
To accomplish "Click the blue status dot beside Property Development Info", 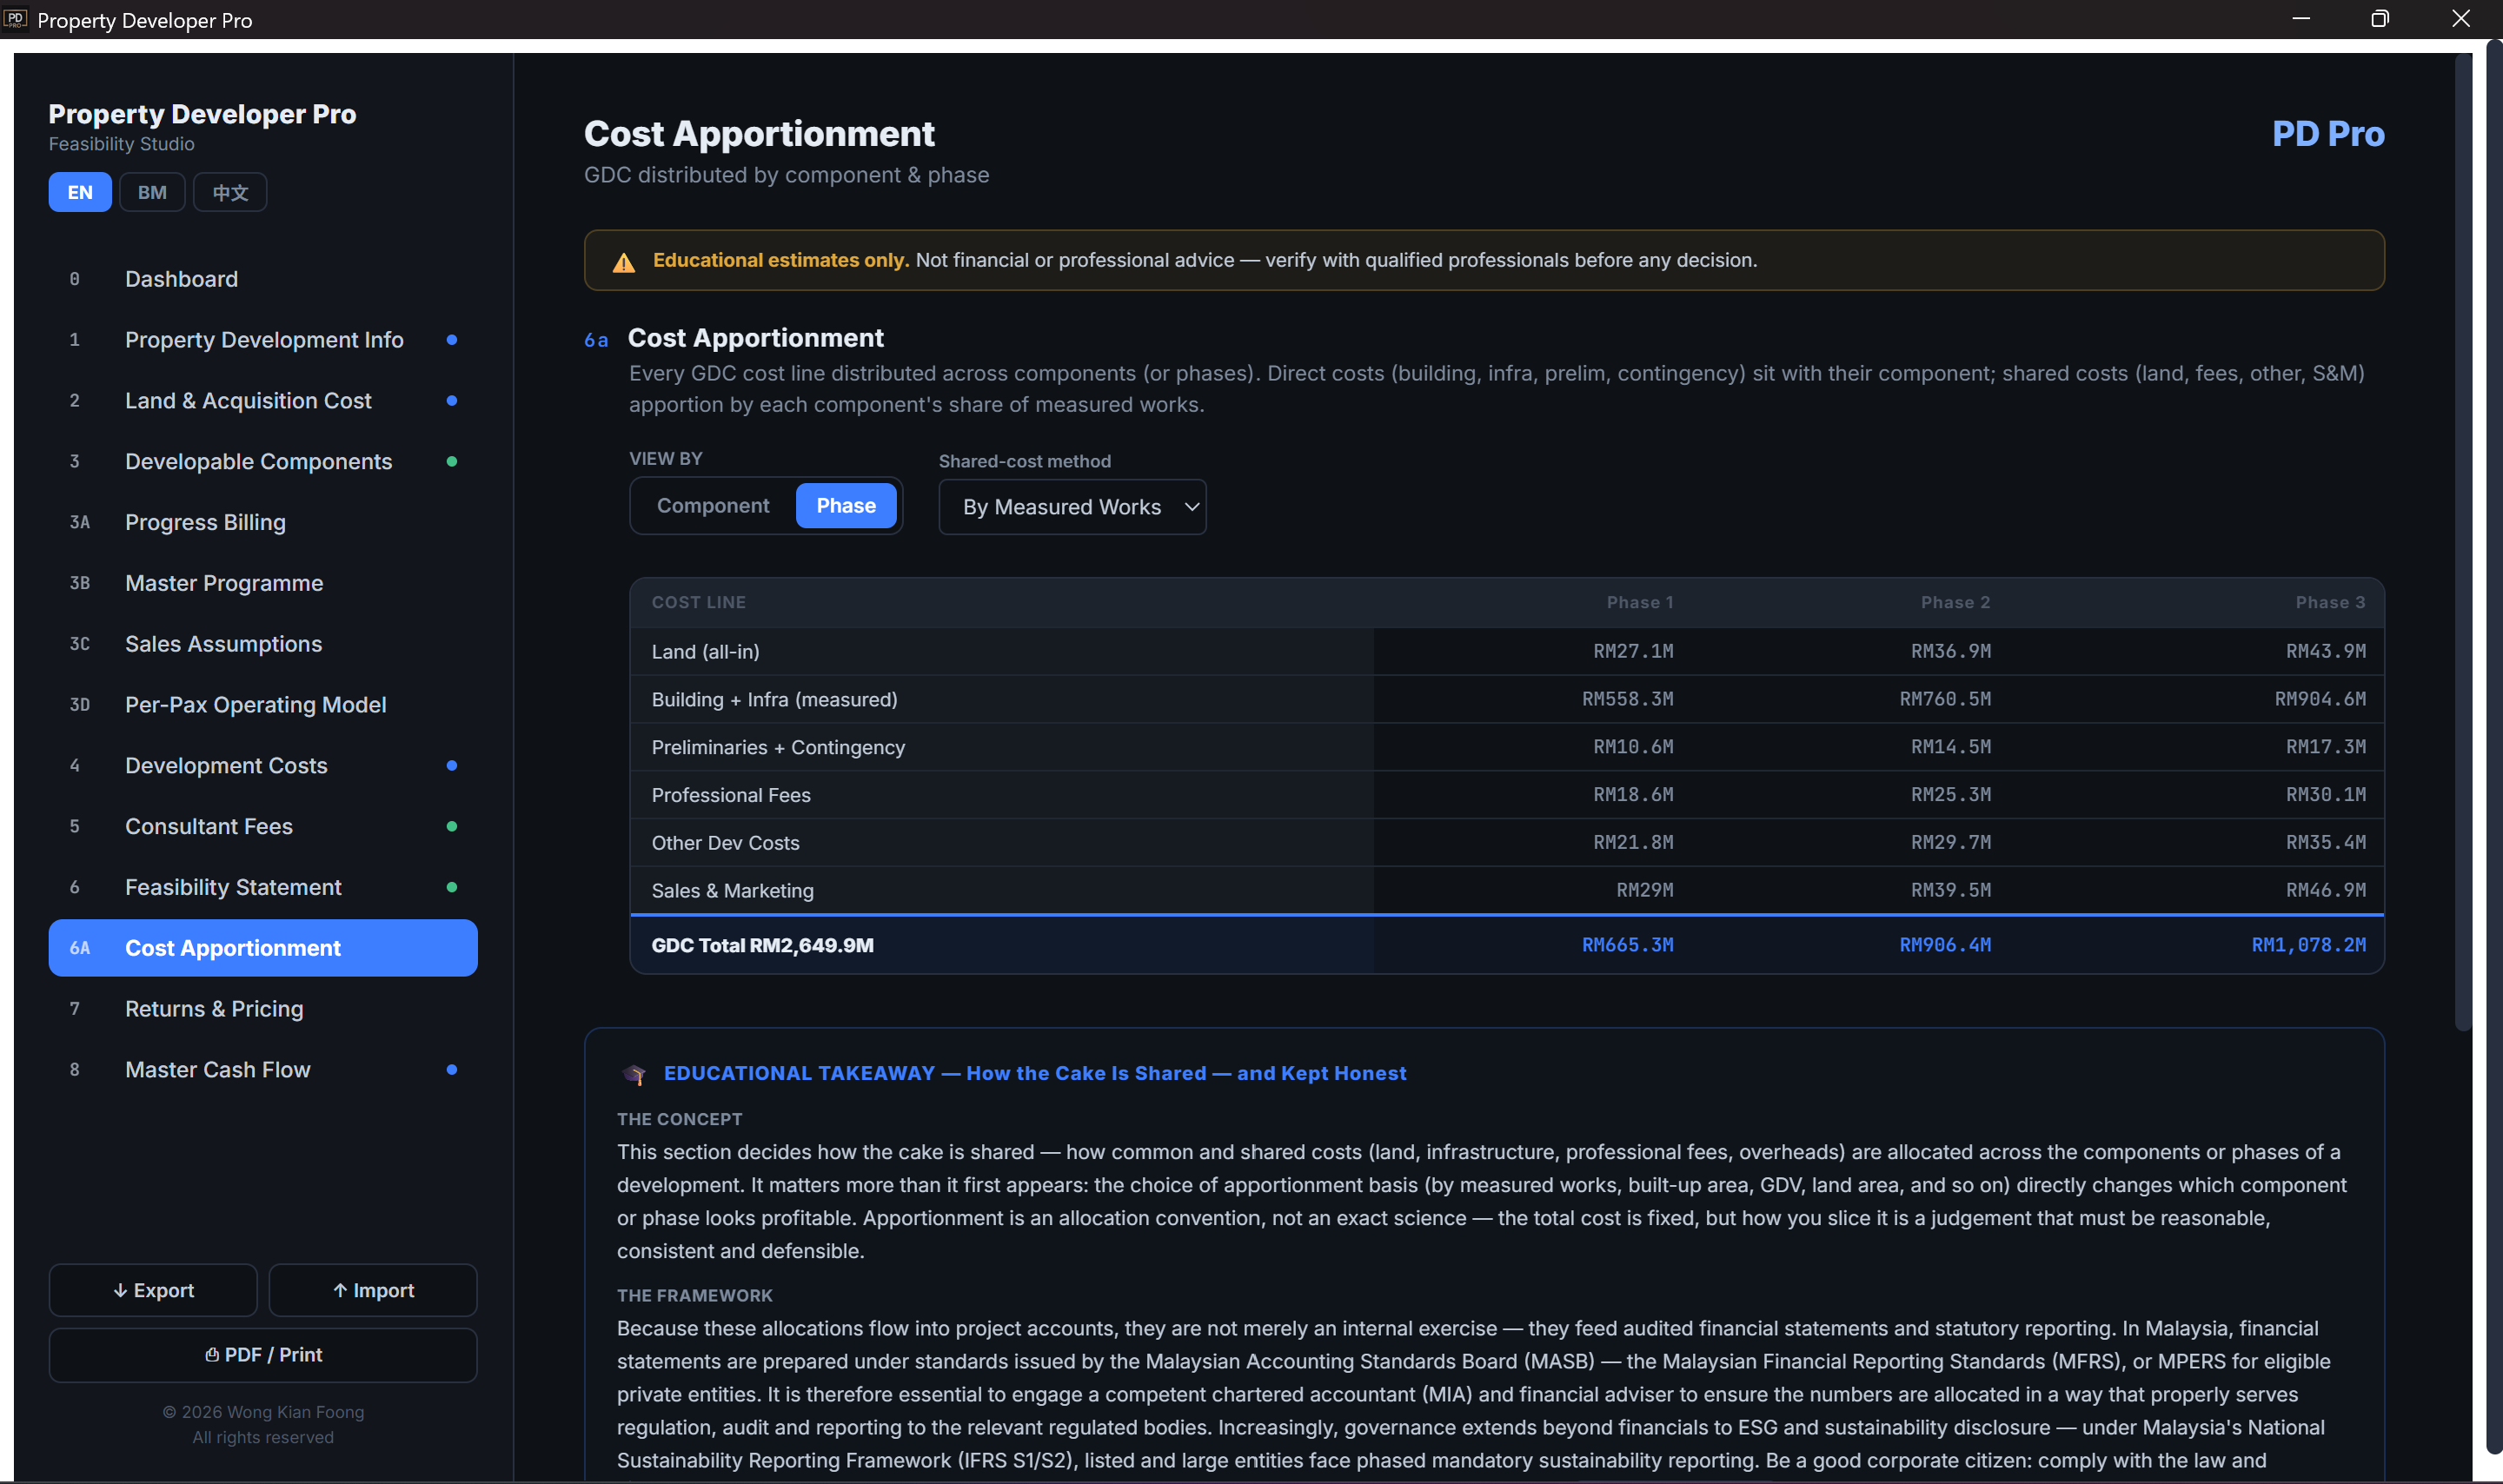I will [x=452, y=340].
